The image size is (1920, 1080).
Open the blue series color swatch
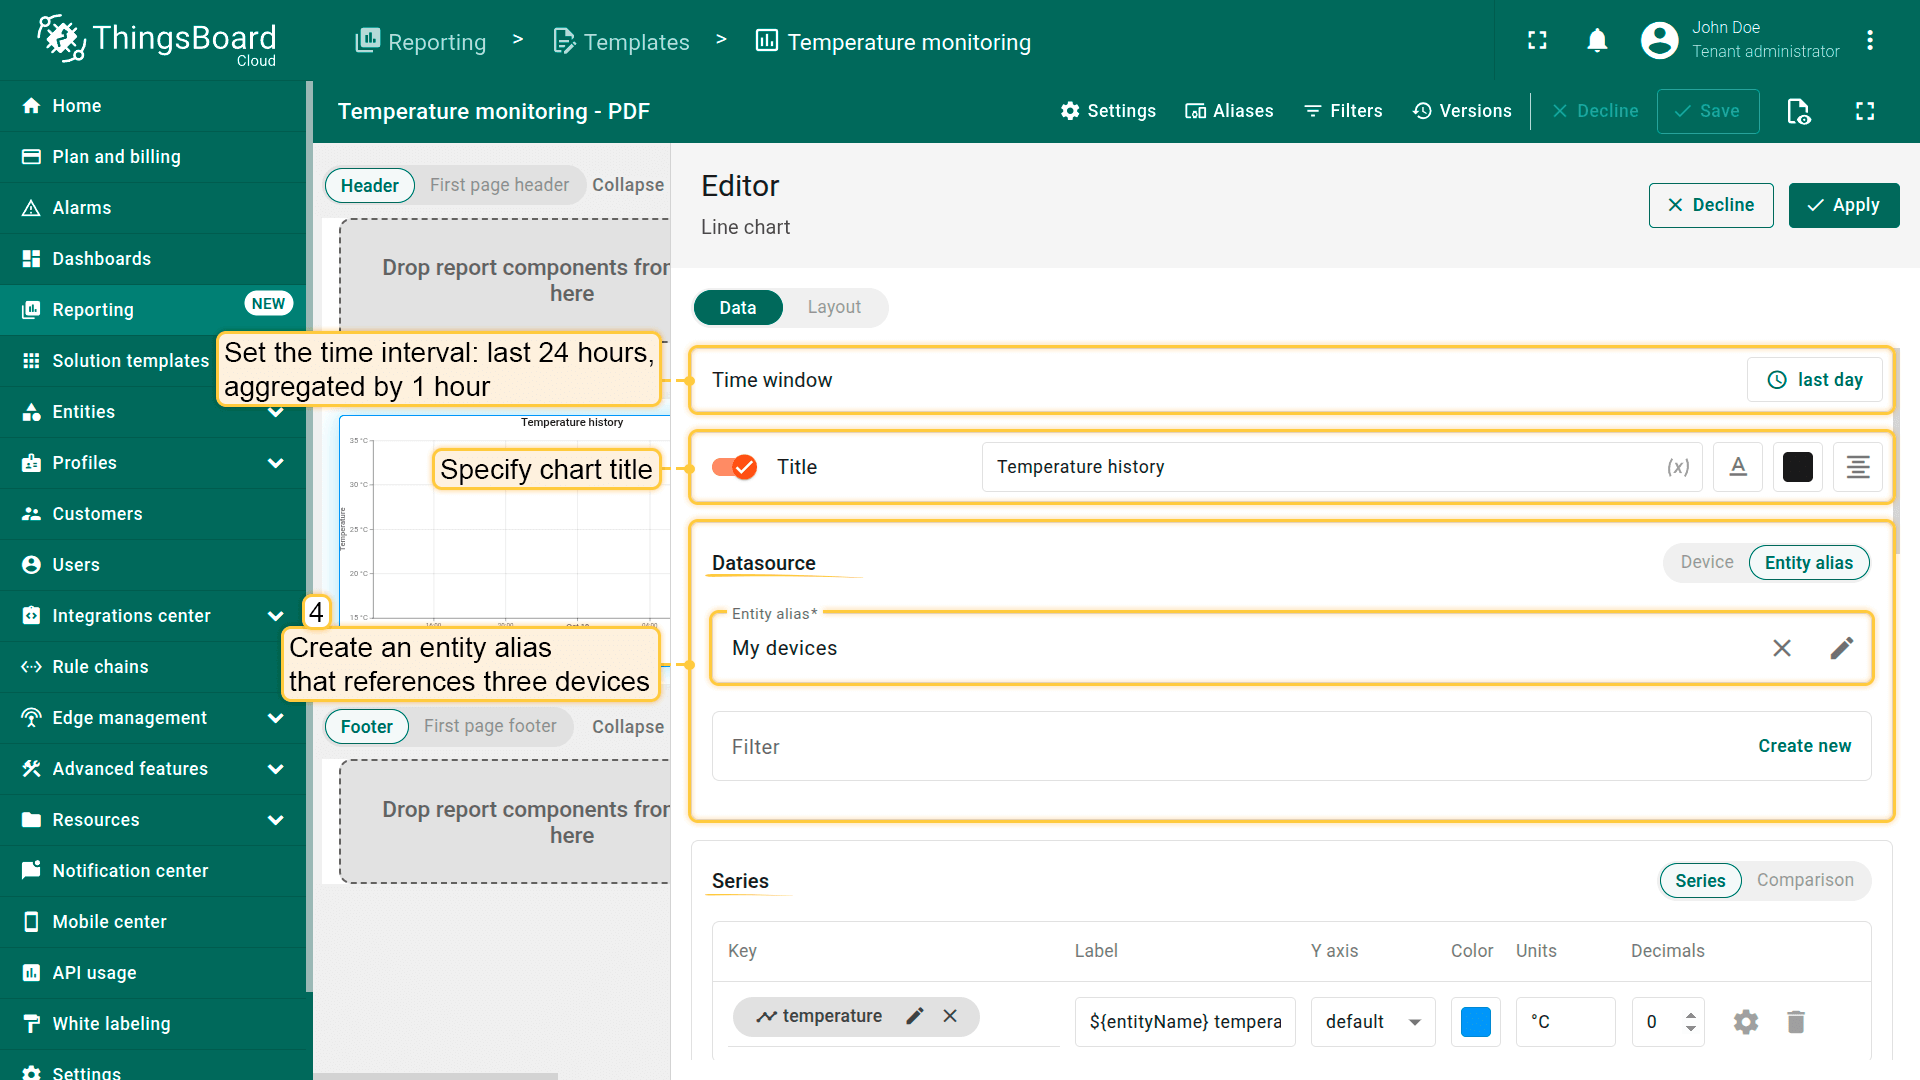[1475, 1021]
